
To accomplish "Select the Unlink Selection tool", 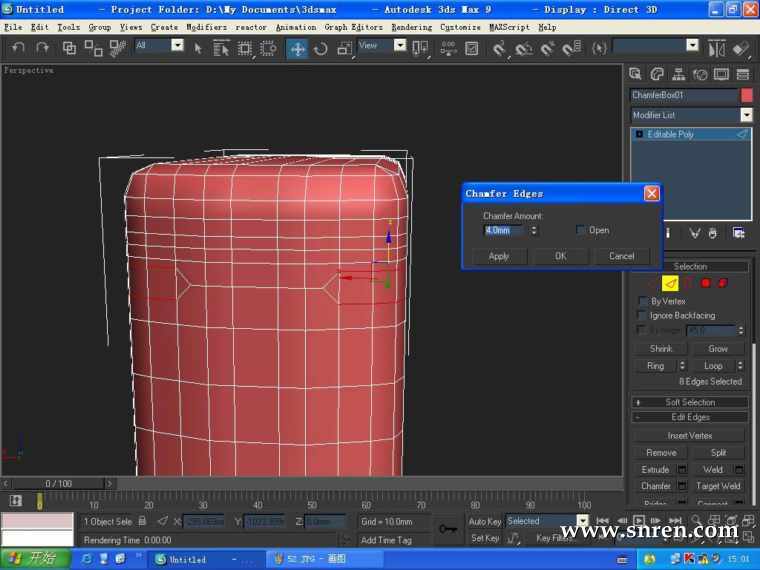I will [x=93, y=48].
